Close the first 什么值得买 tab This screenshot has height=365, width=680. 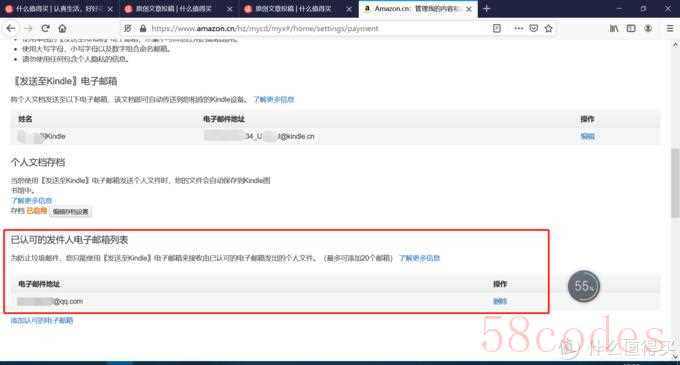pos(110,9)
